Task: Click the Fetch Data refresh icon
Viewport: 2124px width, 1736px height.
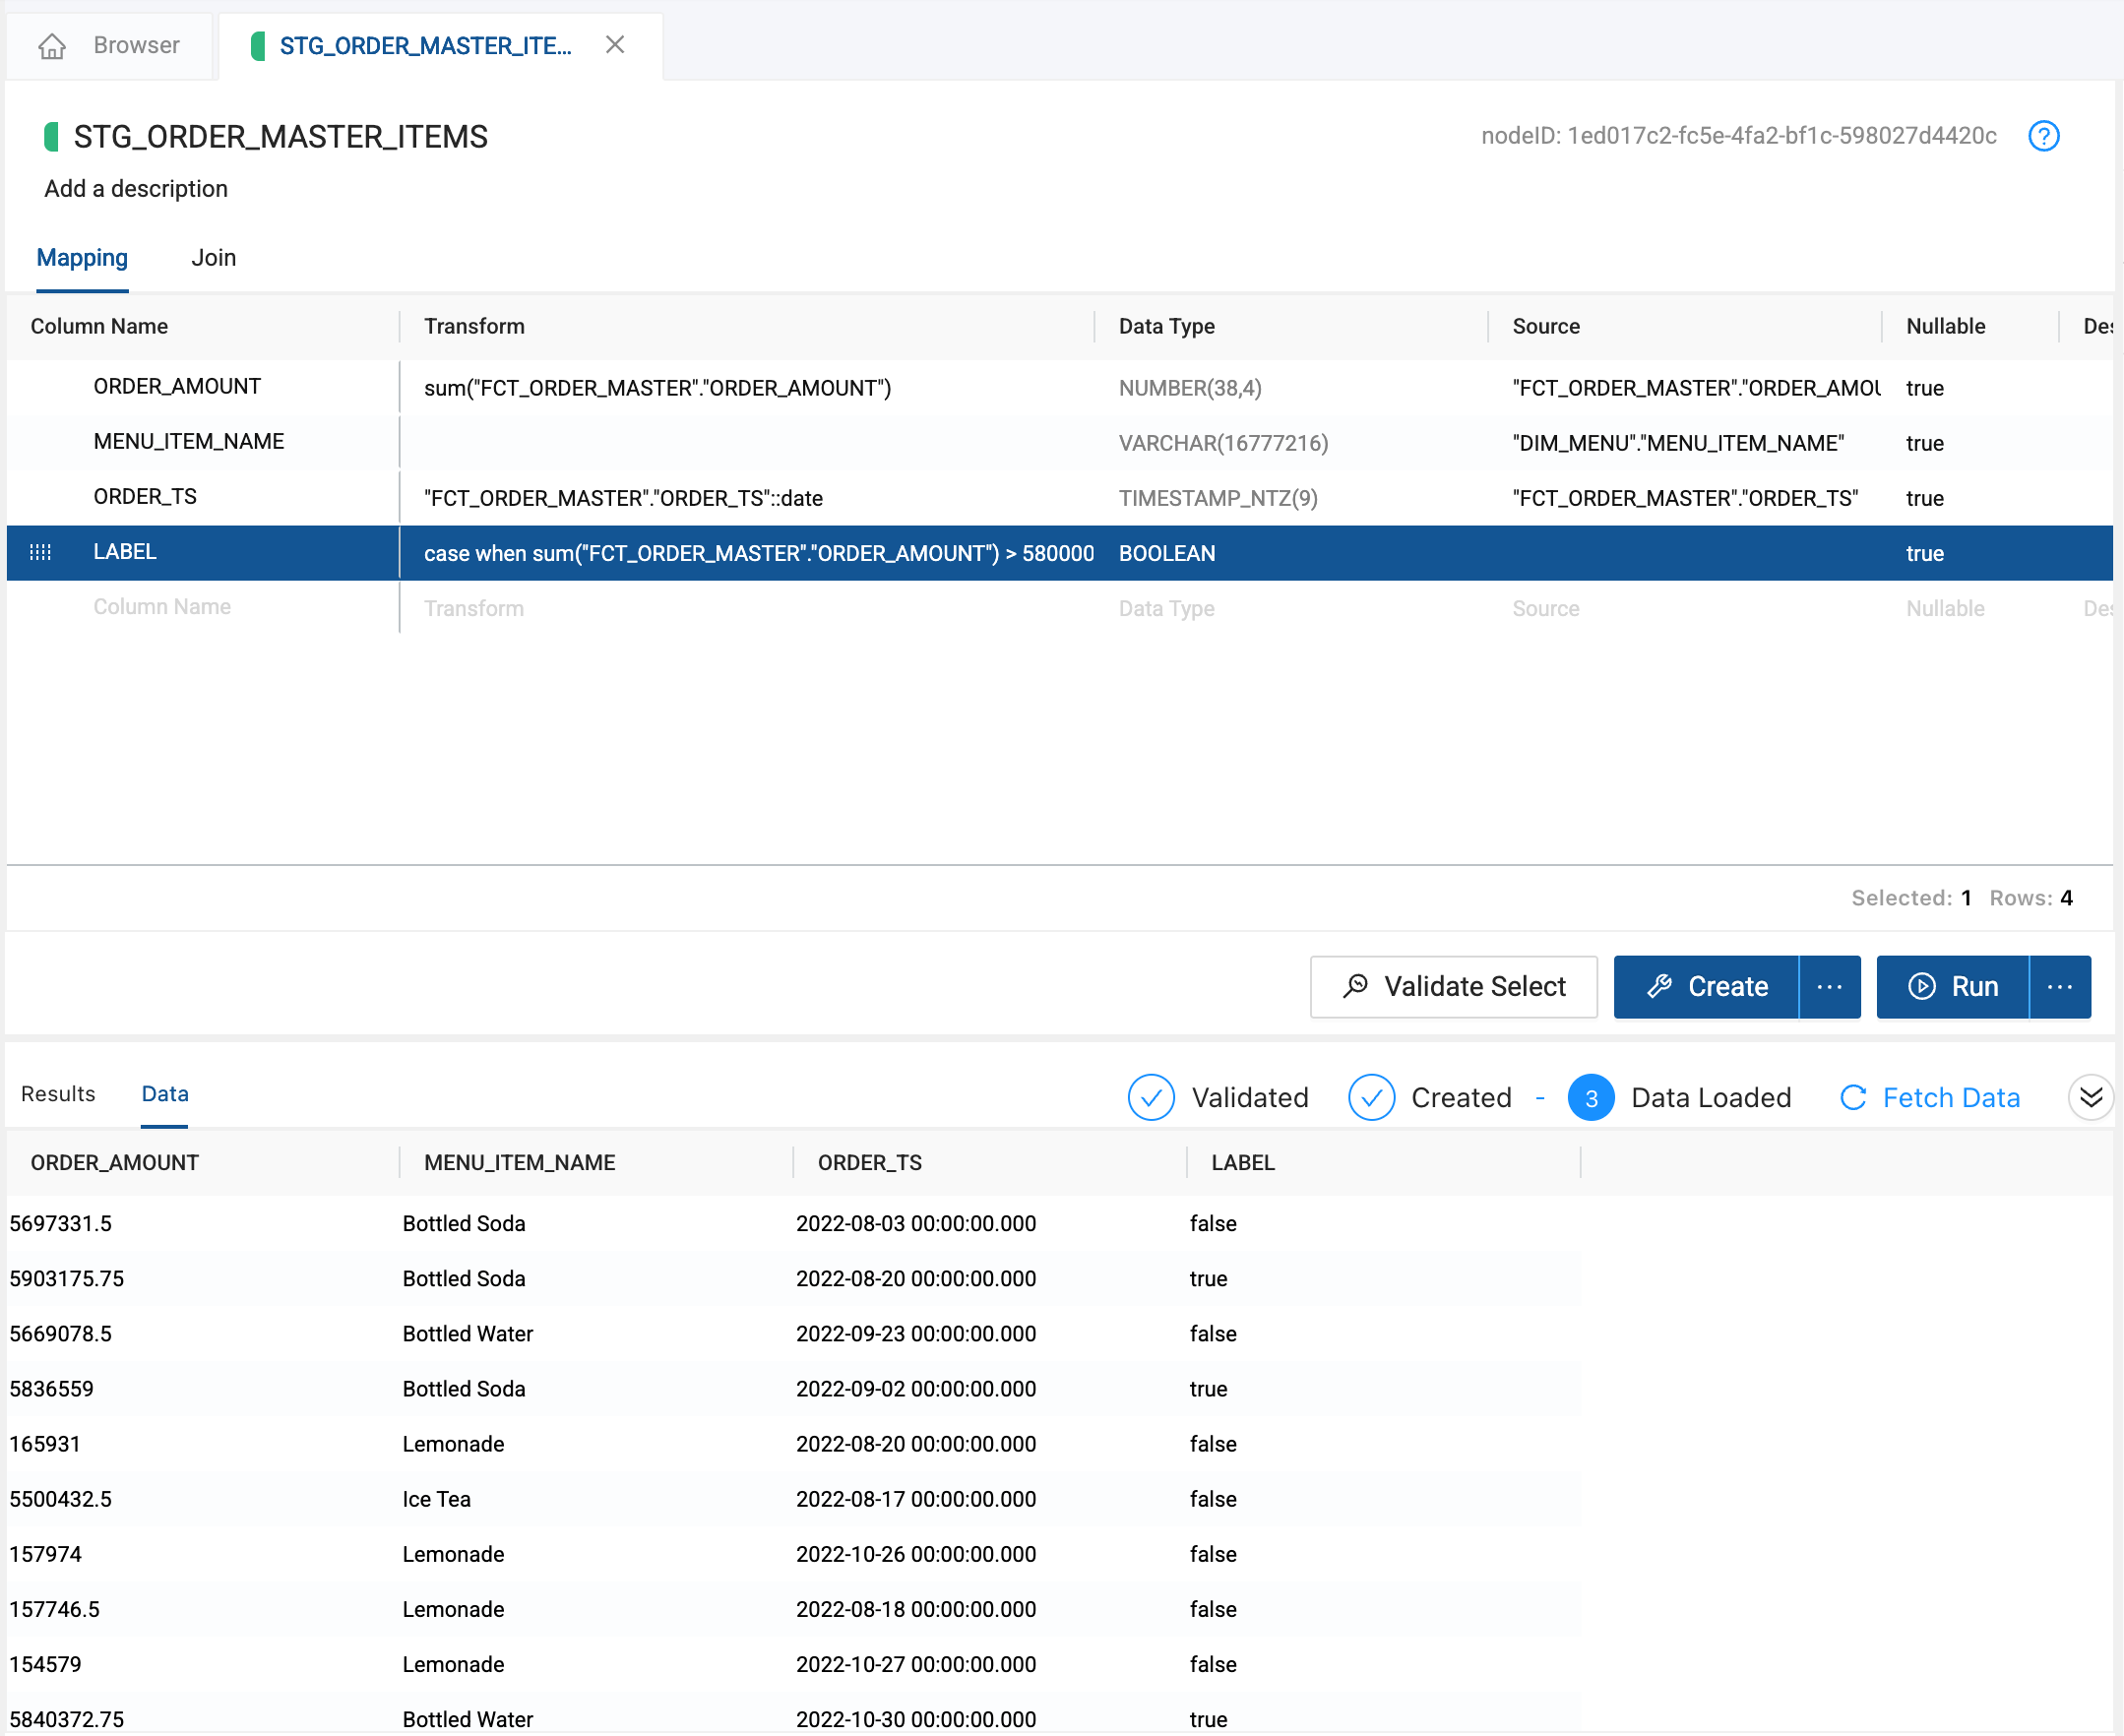Action: click(1853, 1098)
